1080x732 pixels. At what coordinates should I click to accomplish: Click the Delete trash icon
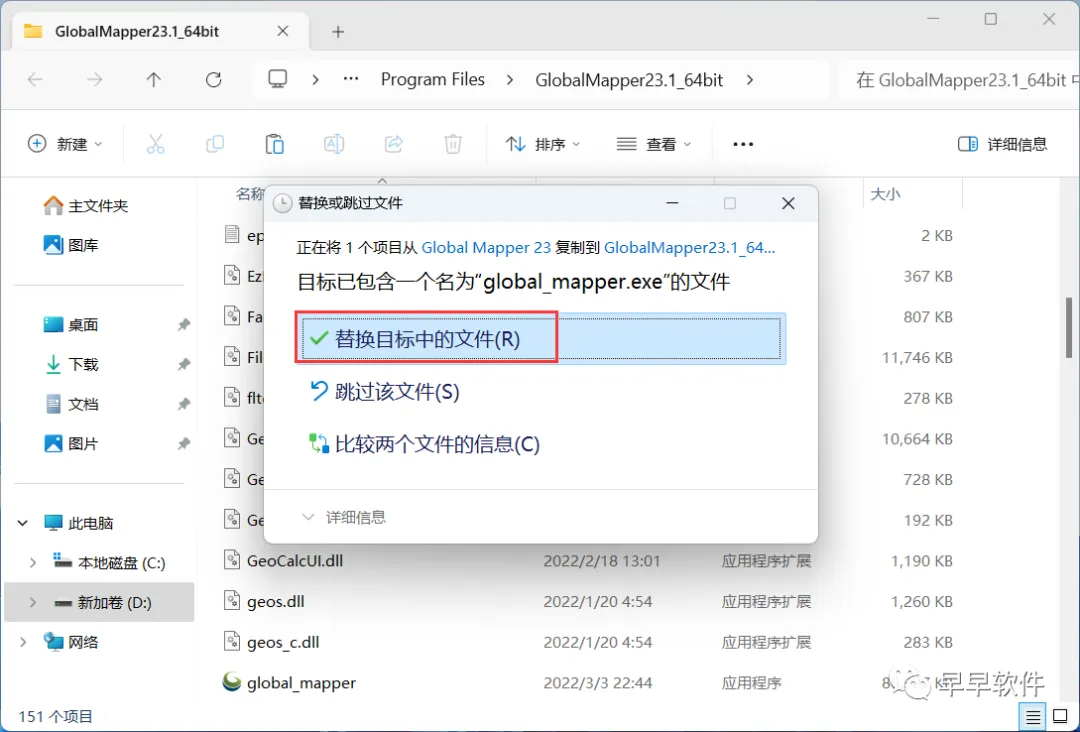point(453,144)
